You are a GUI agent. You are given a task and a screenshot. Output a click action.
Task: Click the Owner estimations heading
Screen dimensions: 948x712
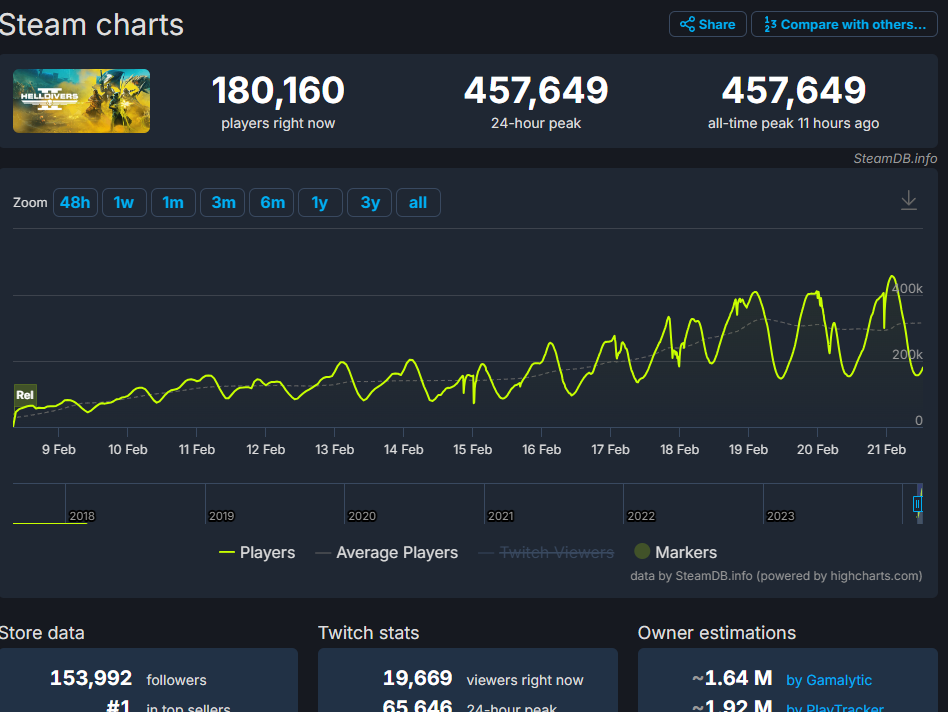click(x=716, y=633)
